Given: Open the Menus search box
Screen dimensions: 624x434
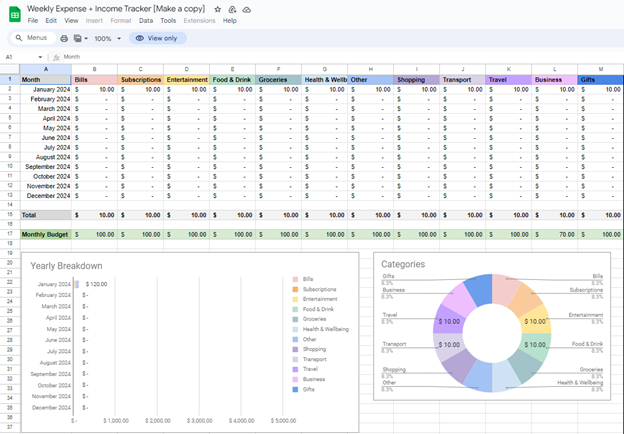Looking at the screenshot, I should [x=32, y=38].
